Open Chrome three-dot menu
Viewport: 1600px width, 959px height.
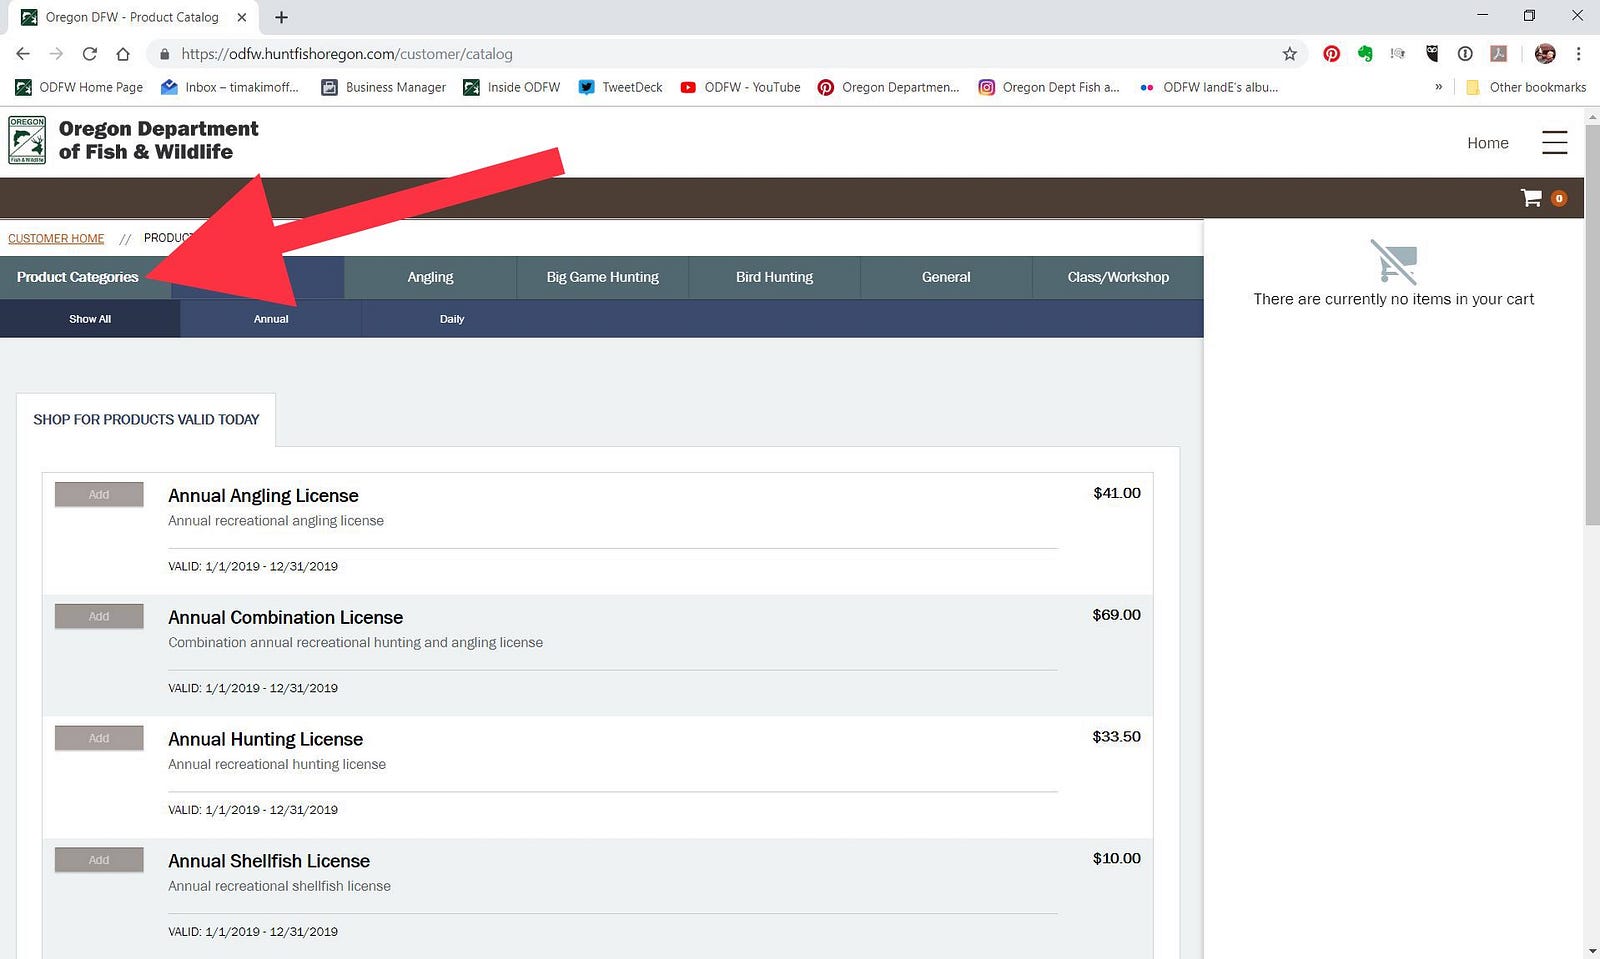[1579, 54]
